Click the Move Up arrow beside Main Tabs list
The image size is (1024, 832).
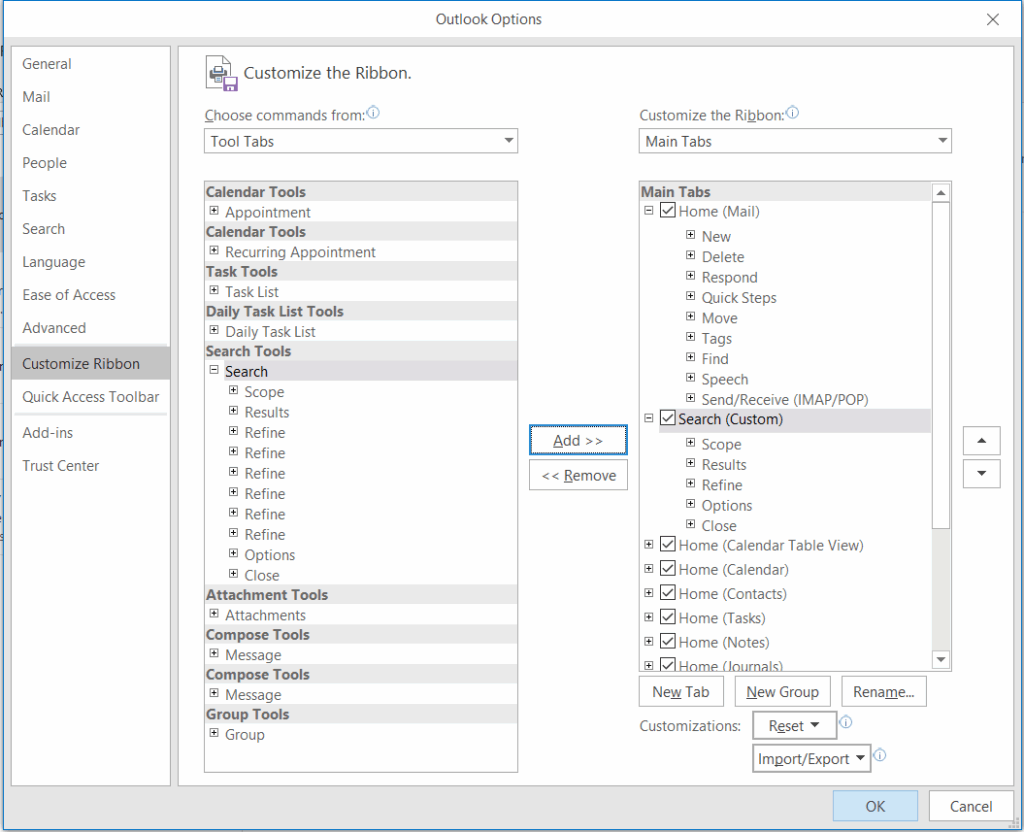(981, 440)
